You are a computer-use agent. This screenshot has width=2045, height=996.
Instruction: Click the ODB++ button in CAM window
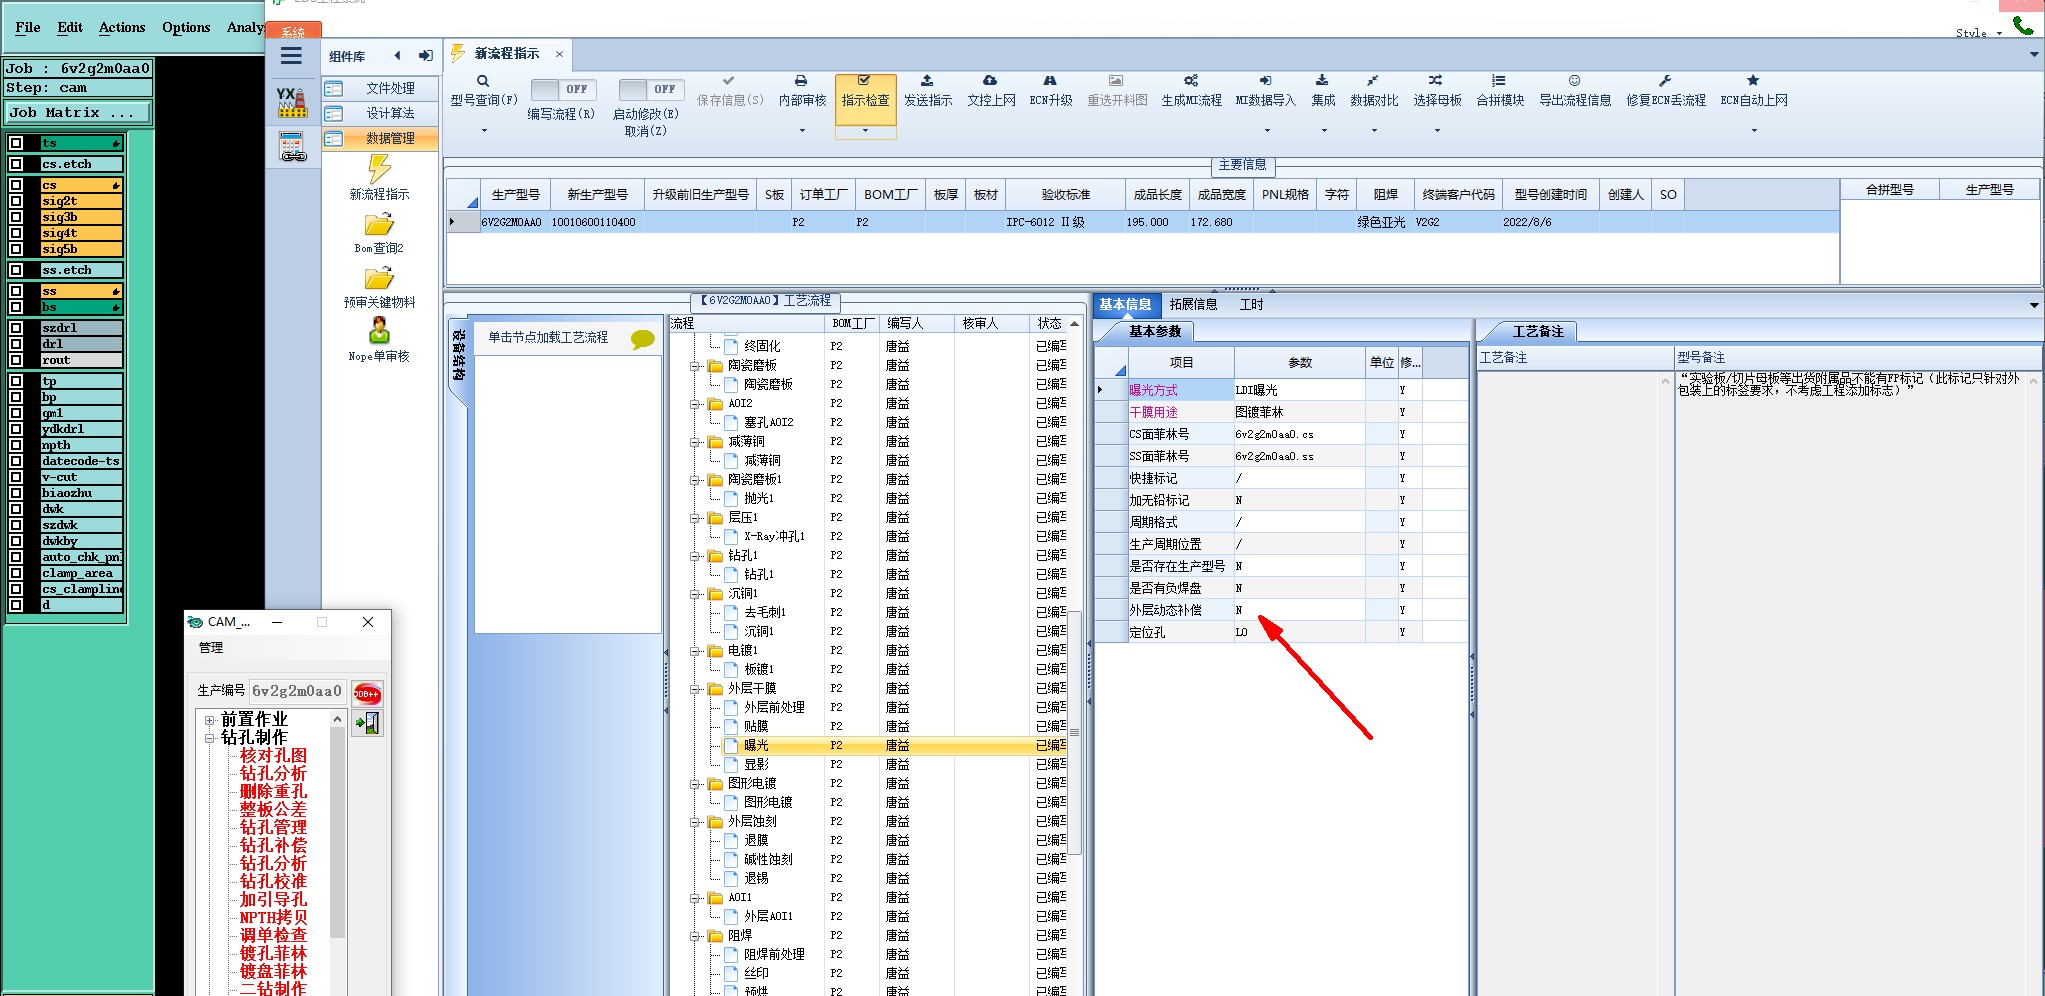[367, 694]
